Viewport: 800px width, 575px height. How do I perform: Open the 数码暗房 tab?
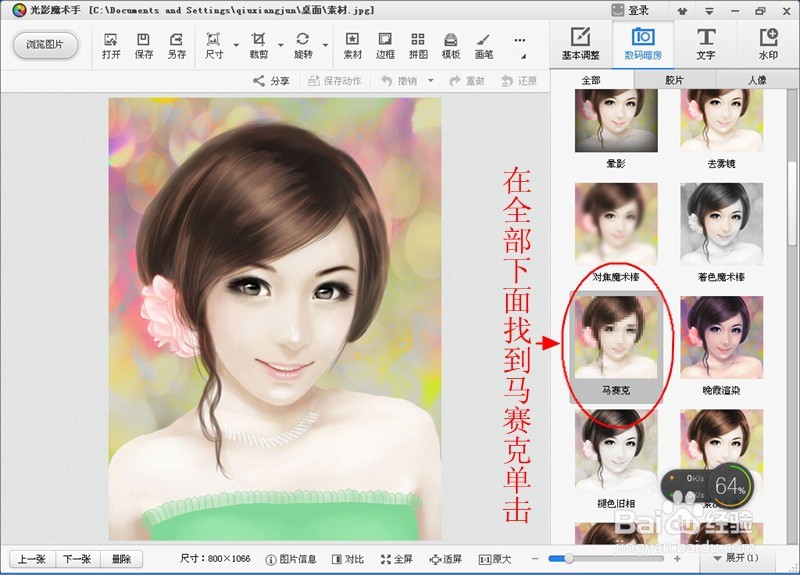click(x=643, y=44)
